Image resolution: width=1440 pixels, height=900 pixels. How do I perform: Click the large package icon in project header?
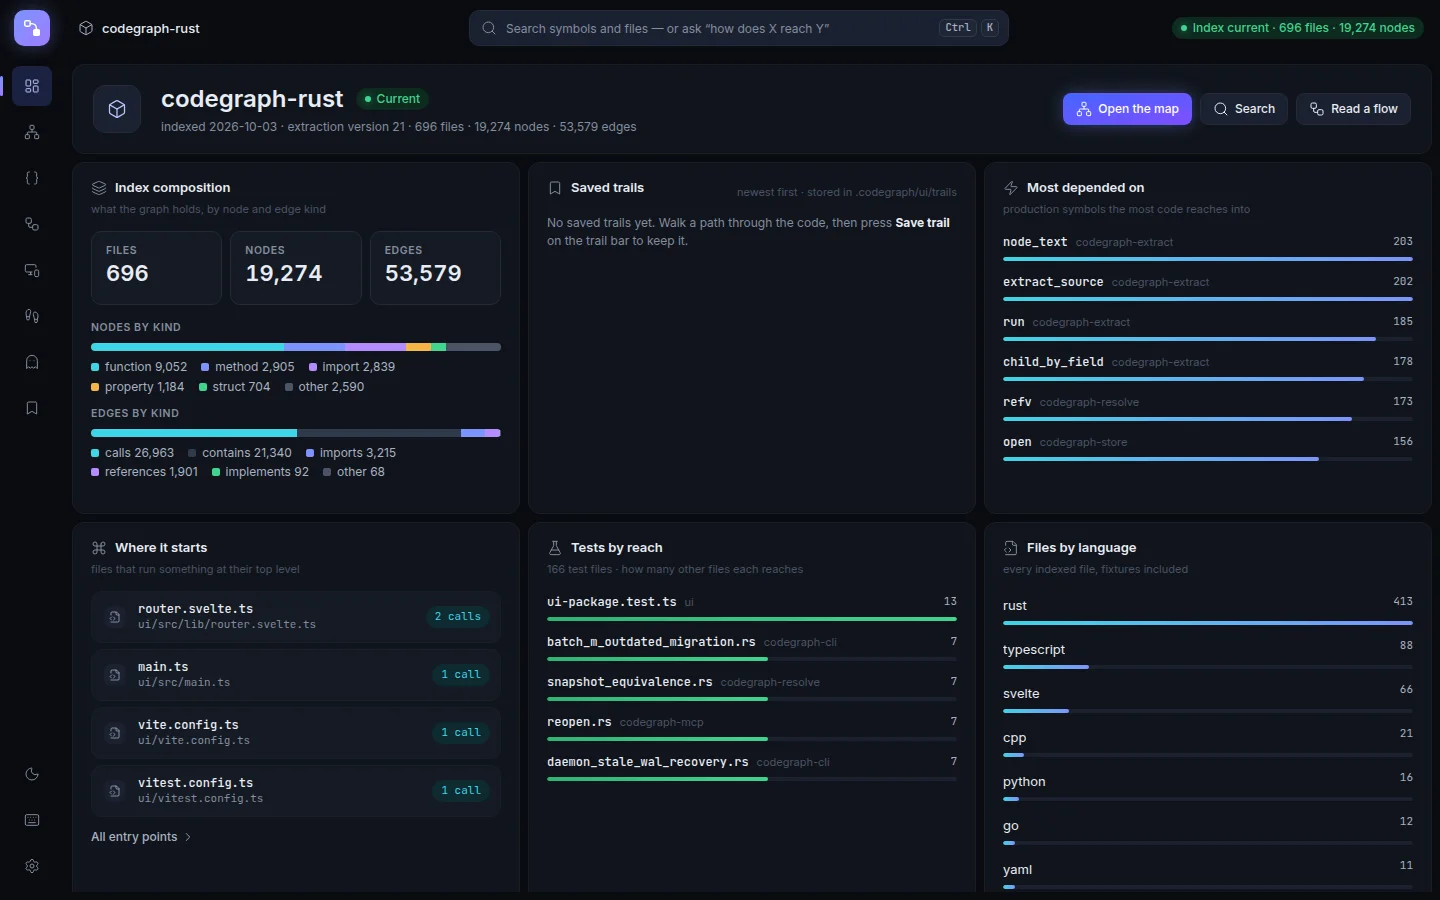click(117, 109)
